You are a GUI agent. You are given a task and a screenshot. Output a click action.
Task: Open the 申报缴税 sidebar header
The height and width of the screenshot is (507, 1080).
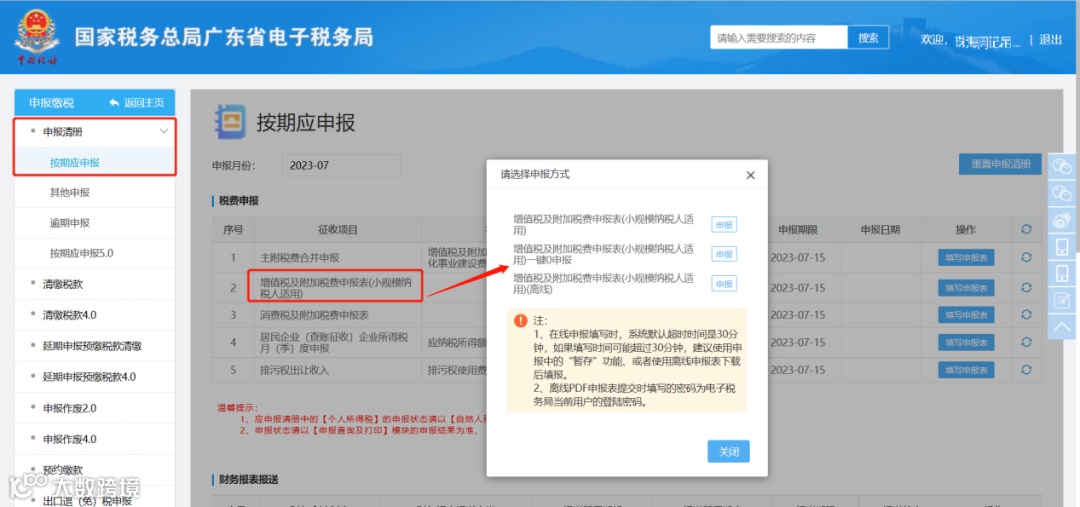pos(52,103)
